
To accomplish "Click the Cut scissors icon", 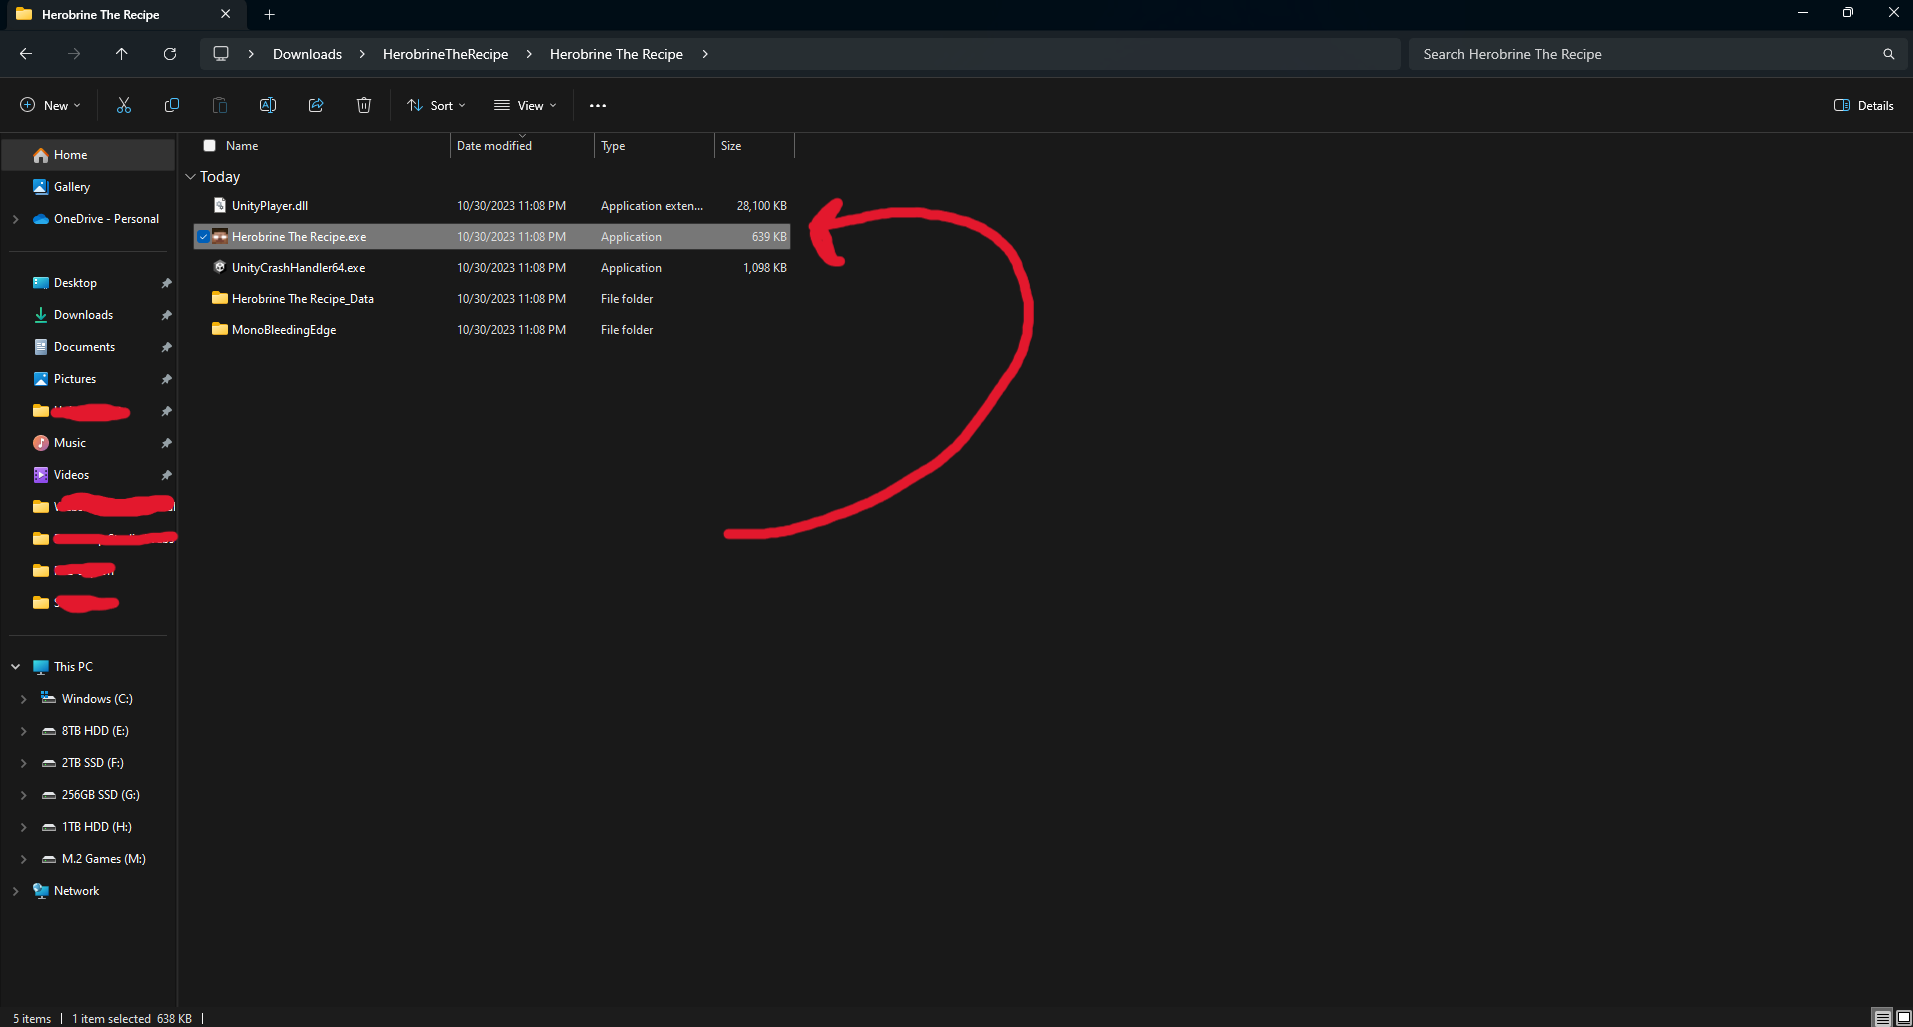I will coord(124,105).
